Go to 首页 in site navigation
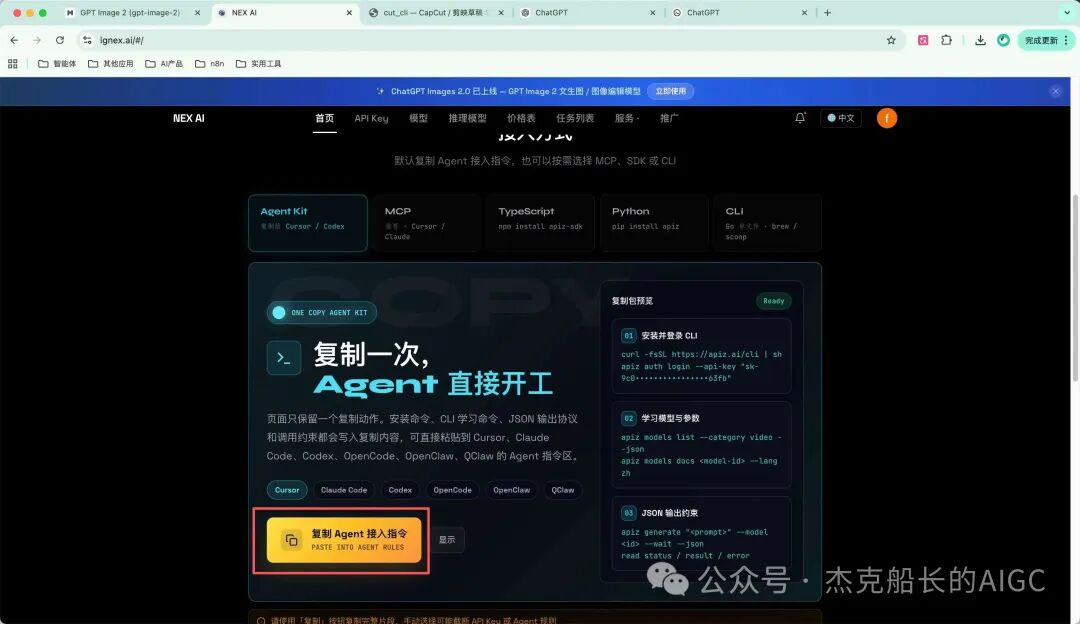Viewport: 1080px width, 624px height. pyautogui.click(x=324, y=118)
